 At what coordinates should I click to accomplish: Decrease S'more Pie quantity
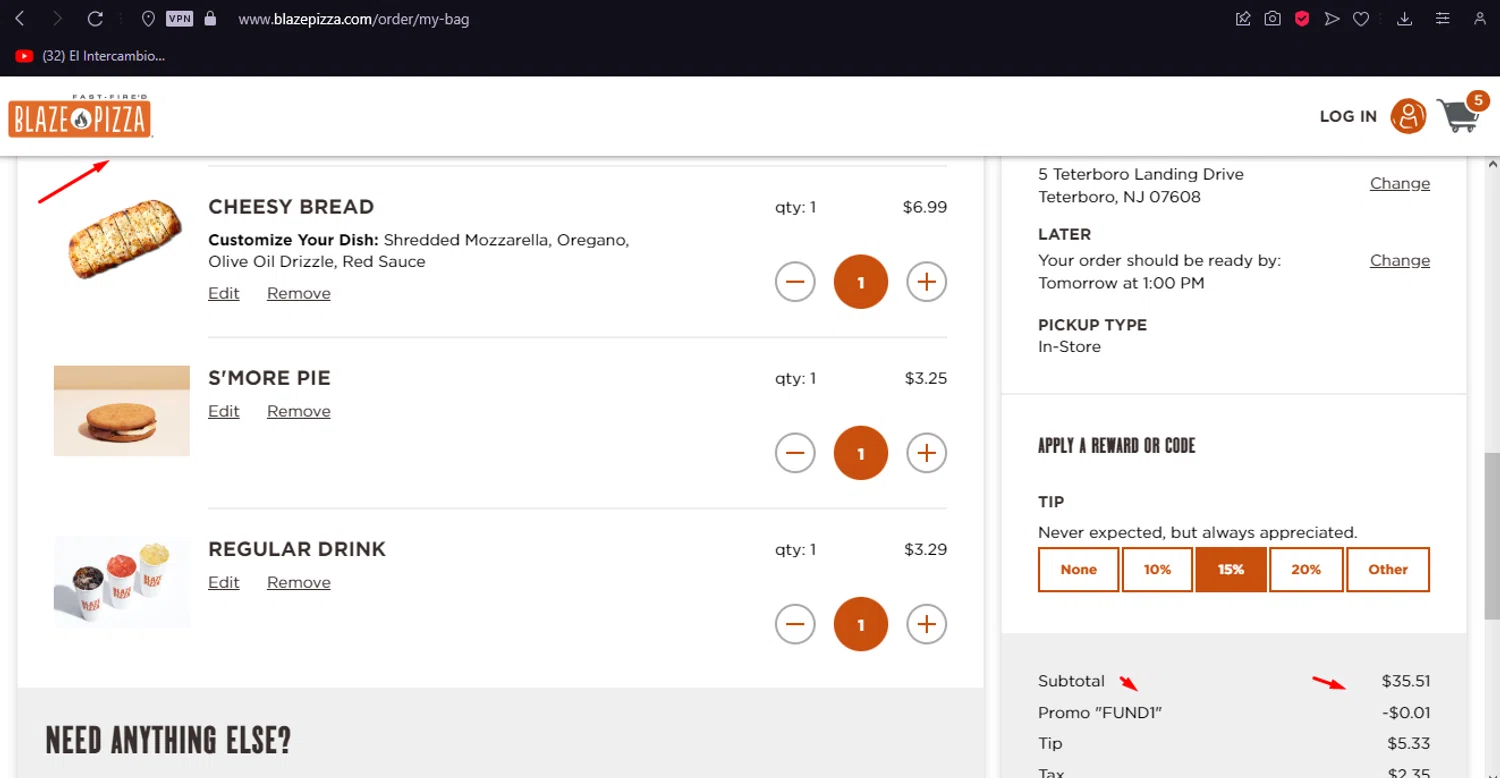[x=795, y=453]
